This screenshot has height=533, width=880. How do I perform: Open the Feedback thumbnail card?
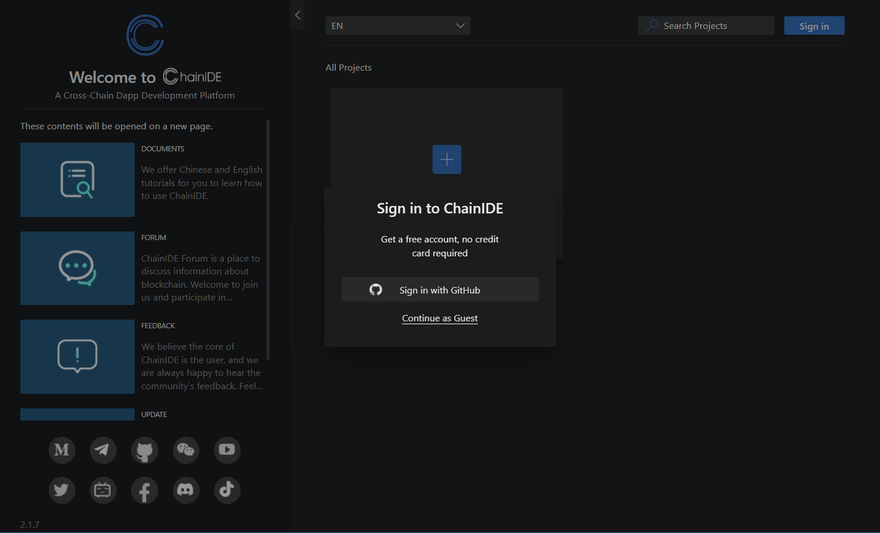77,357
